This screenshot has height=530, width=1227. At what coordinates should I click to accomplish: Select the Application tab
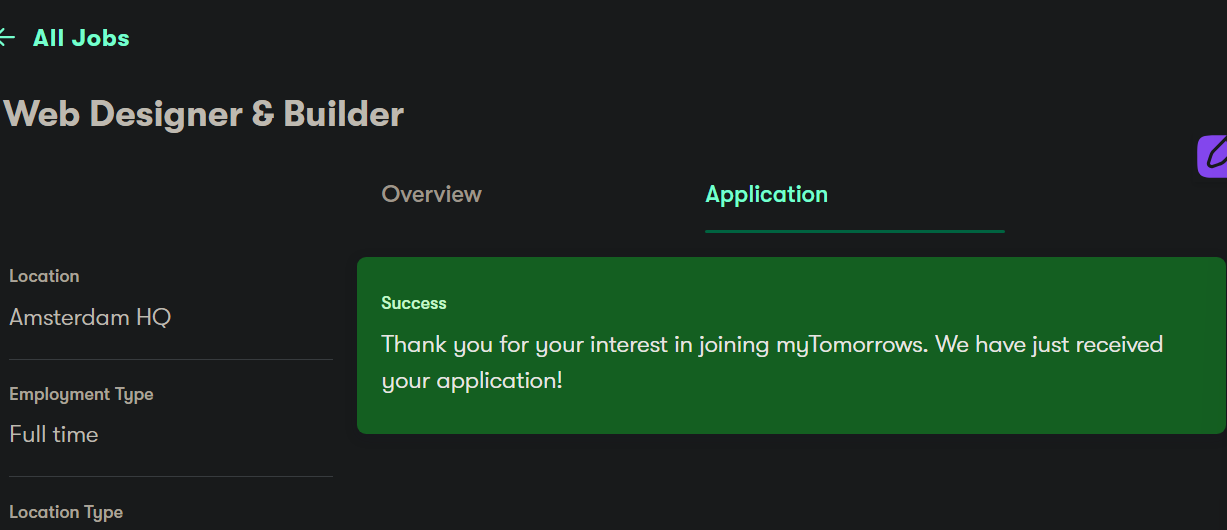(766, 194)
